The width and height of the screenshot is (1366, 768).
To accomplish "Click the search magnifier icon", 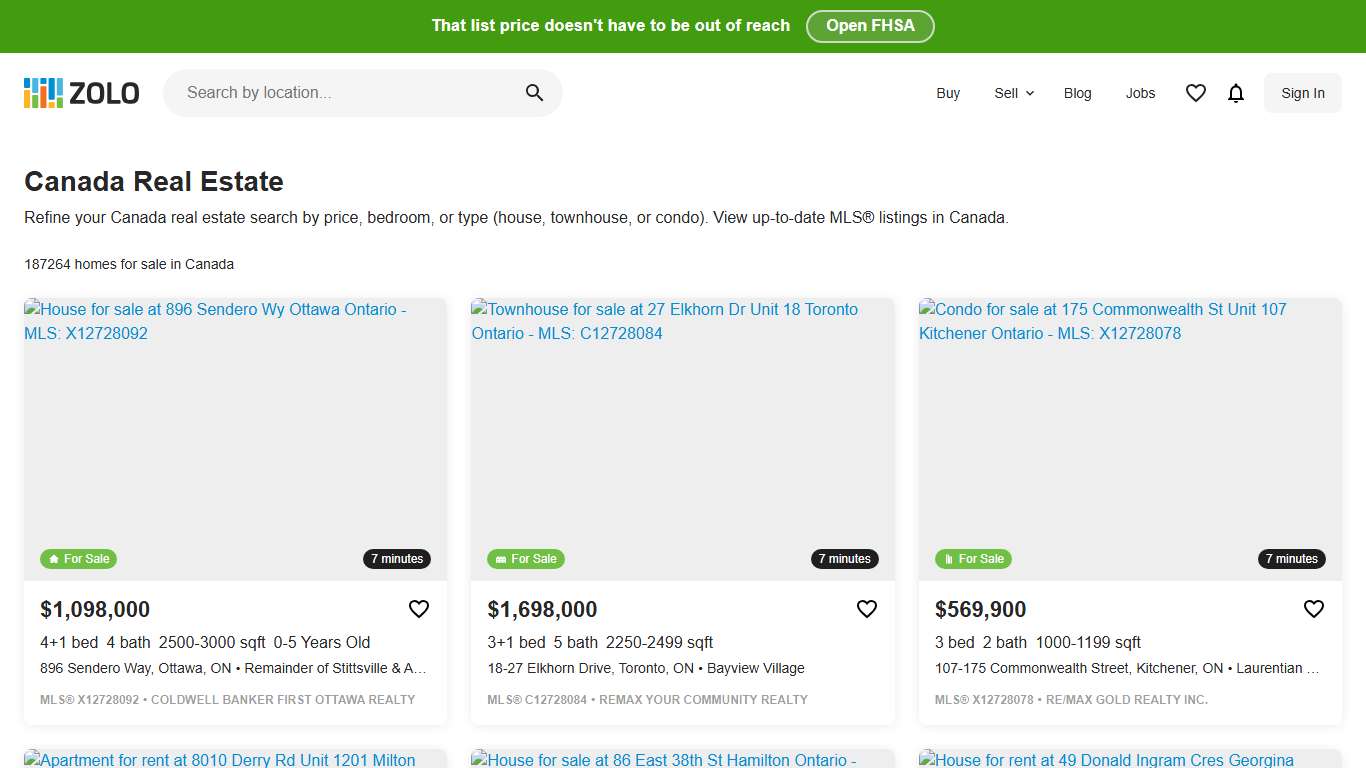I will point(534,93).
